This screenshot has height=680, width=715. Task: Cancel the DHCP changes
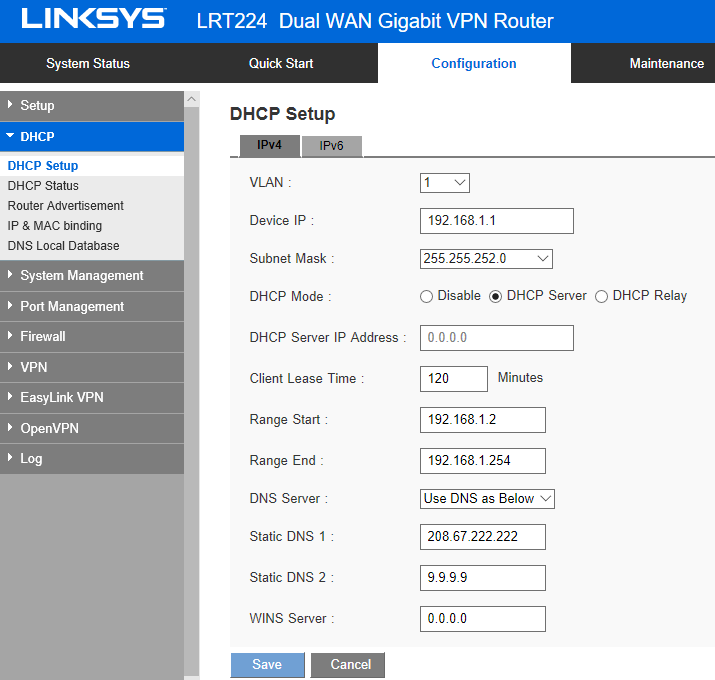(348, 664)
